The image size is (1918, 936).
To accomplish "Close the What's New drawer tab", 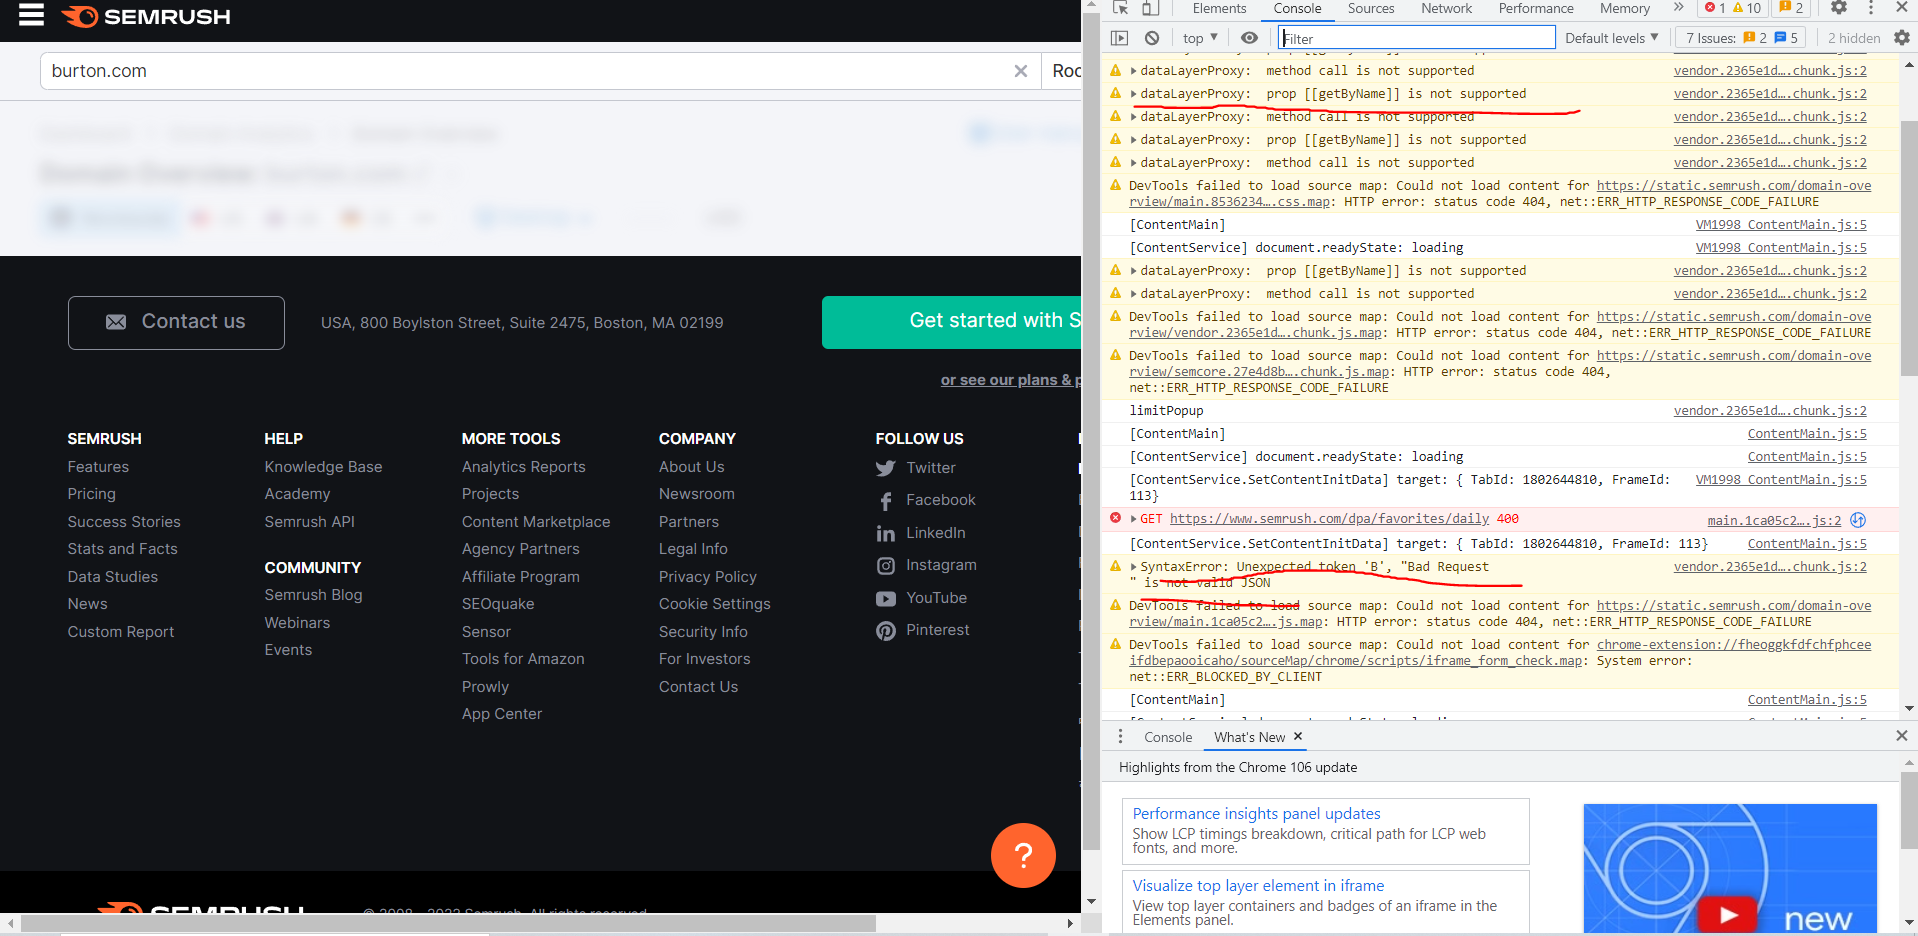I will click(1298, 736).
